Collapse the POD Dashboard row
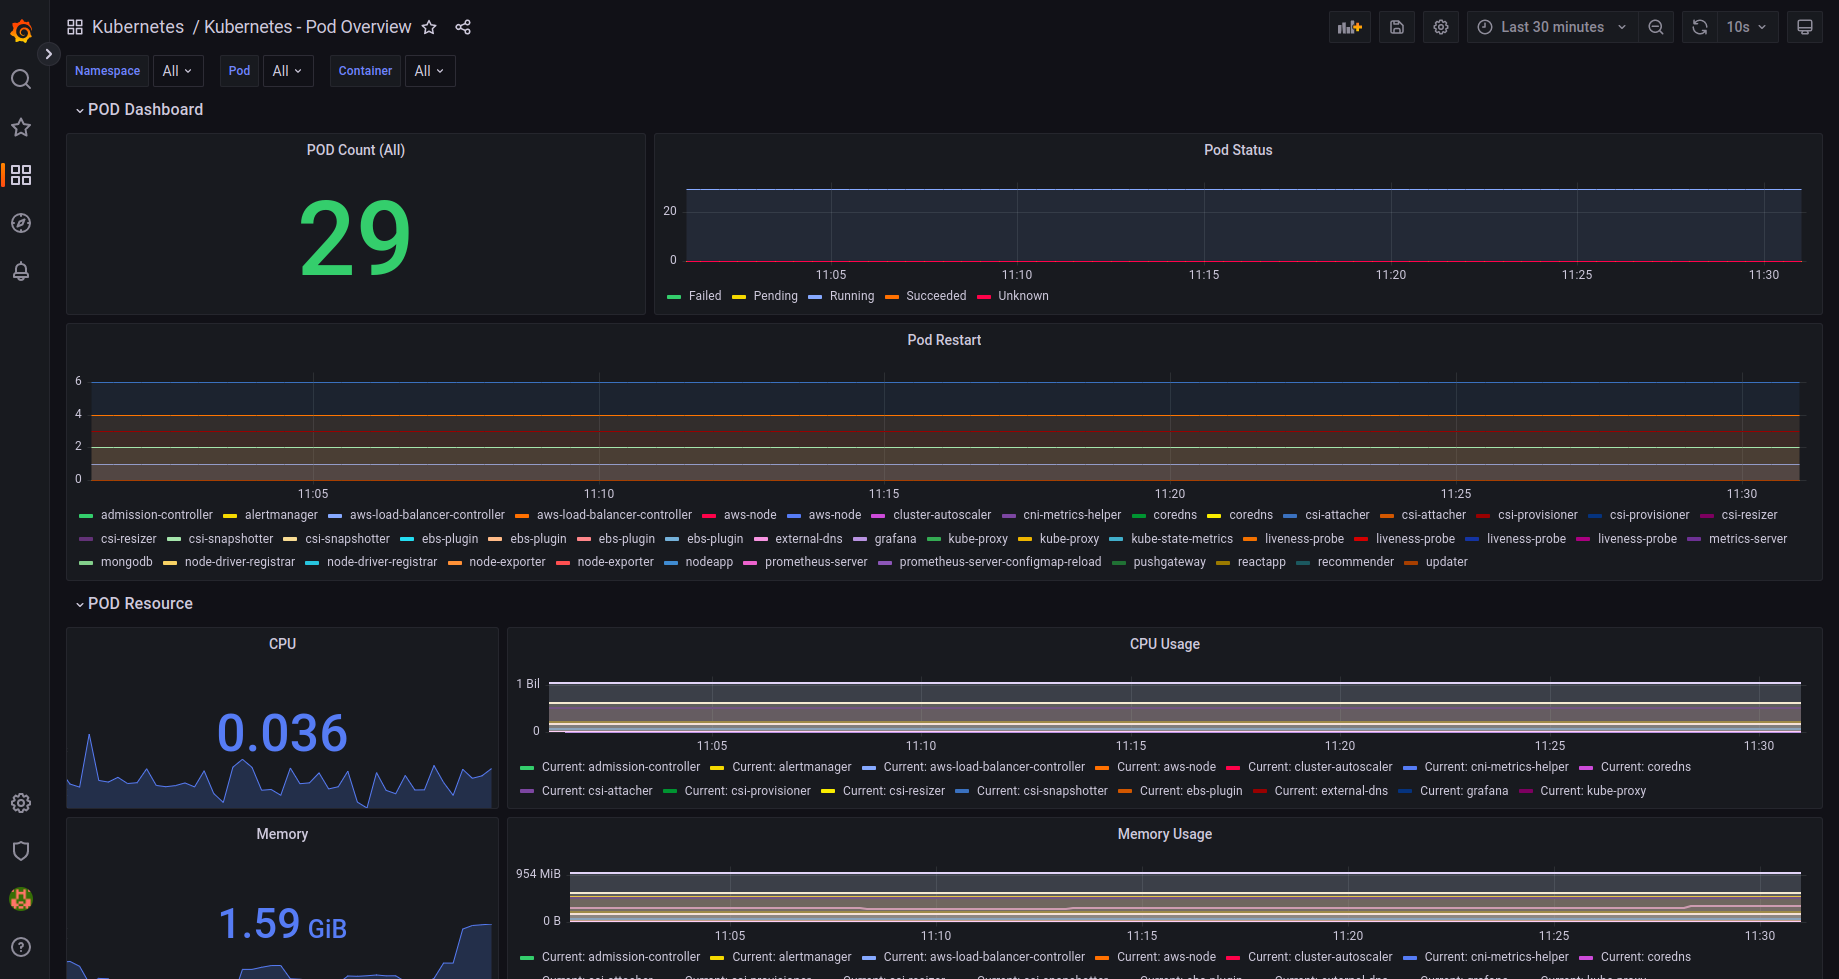This screenshot has height=979, width=1839. 145,110
